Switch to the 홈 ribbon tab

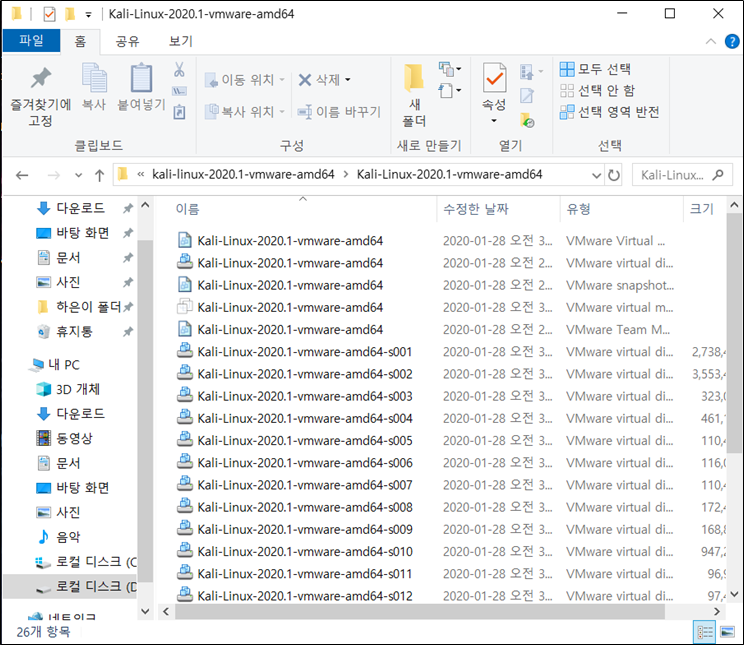pyautogui.click(x=80, y=41)
